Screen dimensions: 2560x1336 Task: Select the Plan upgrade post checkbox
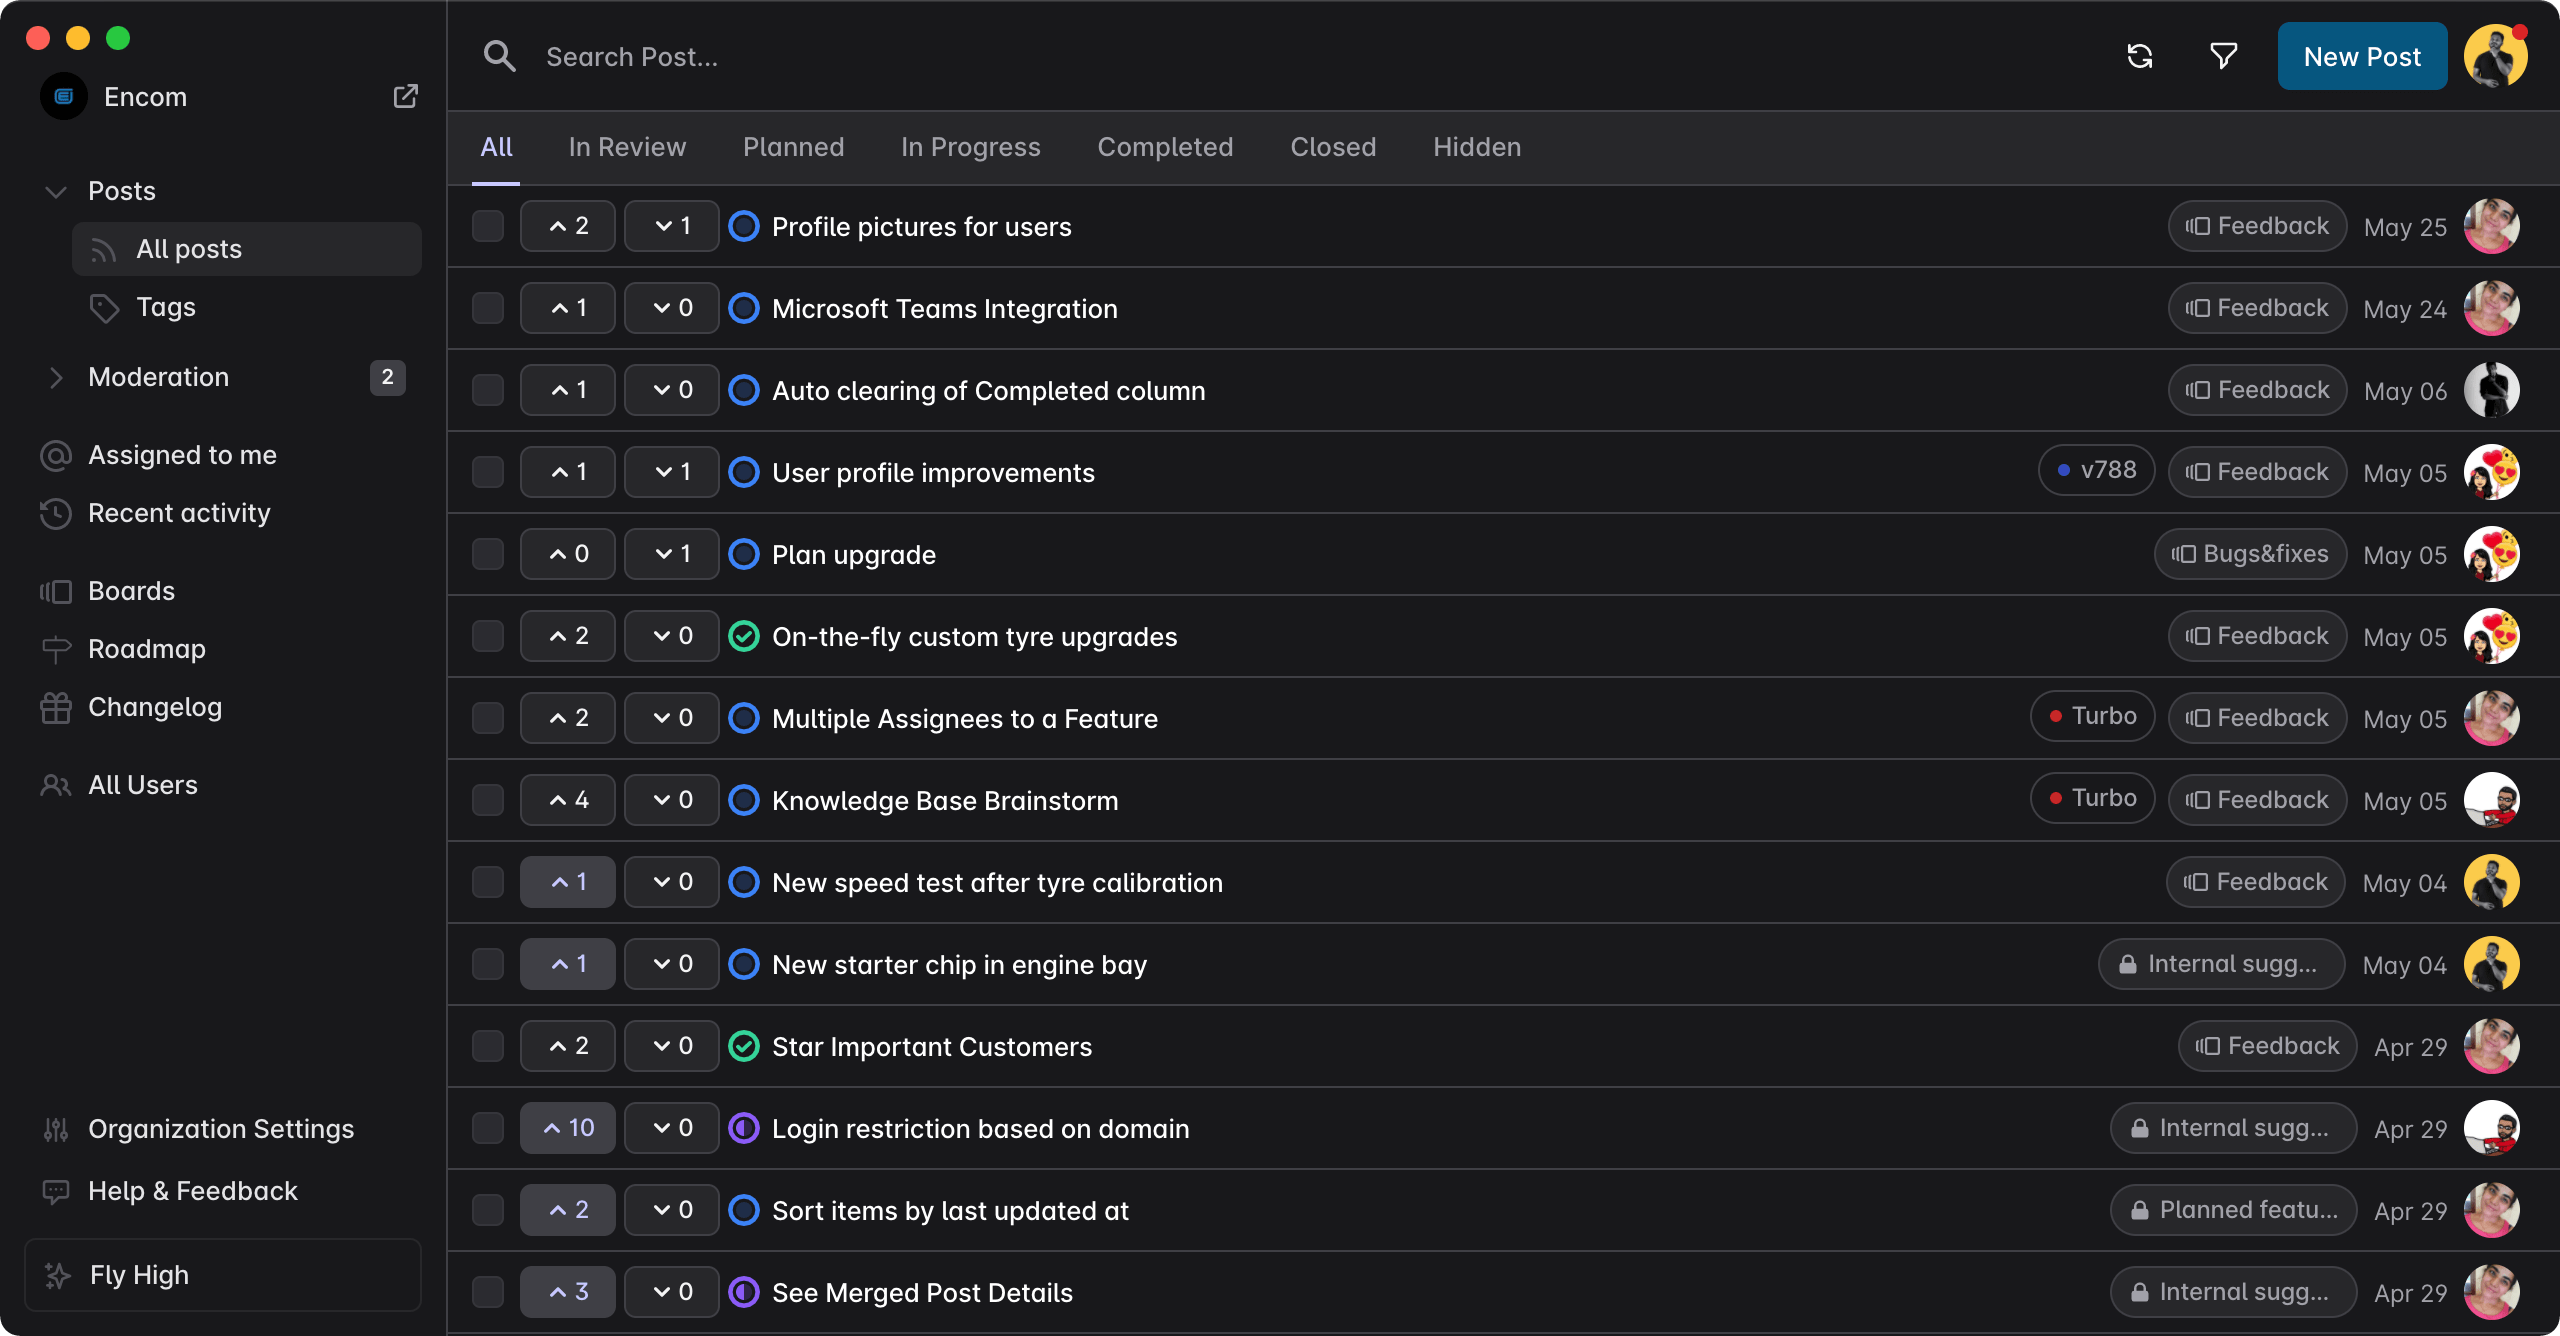(x=488, y=553)
